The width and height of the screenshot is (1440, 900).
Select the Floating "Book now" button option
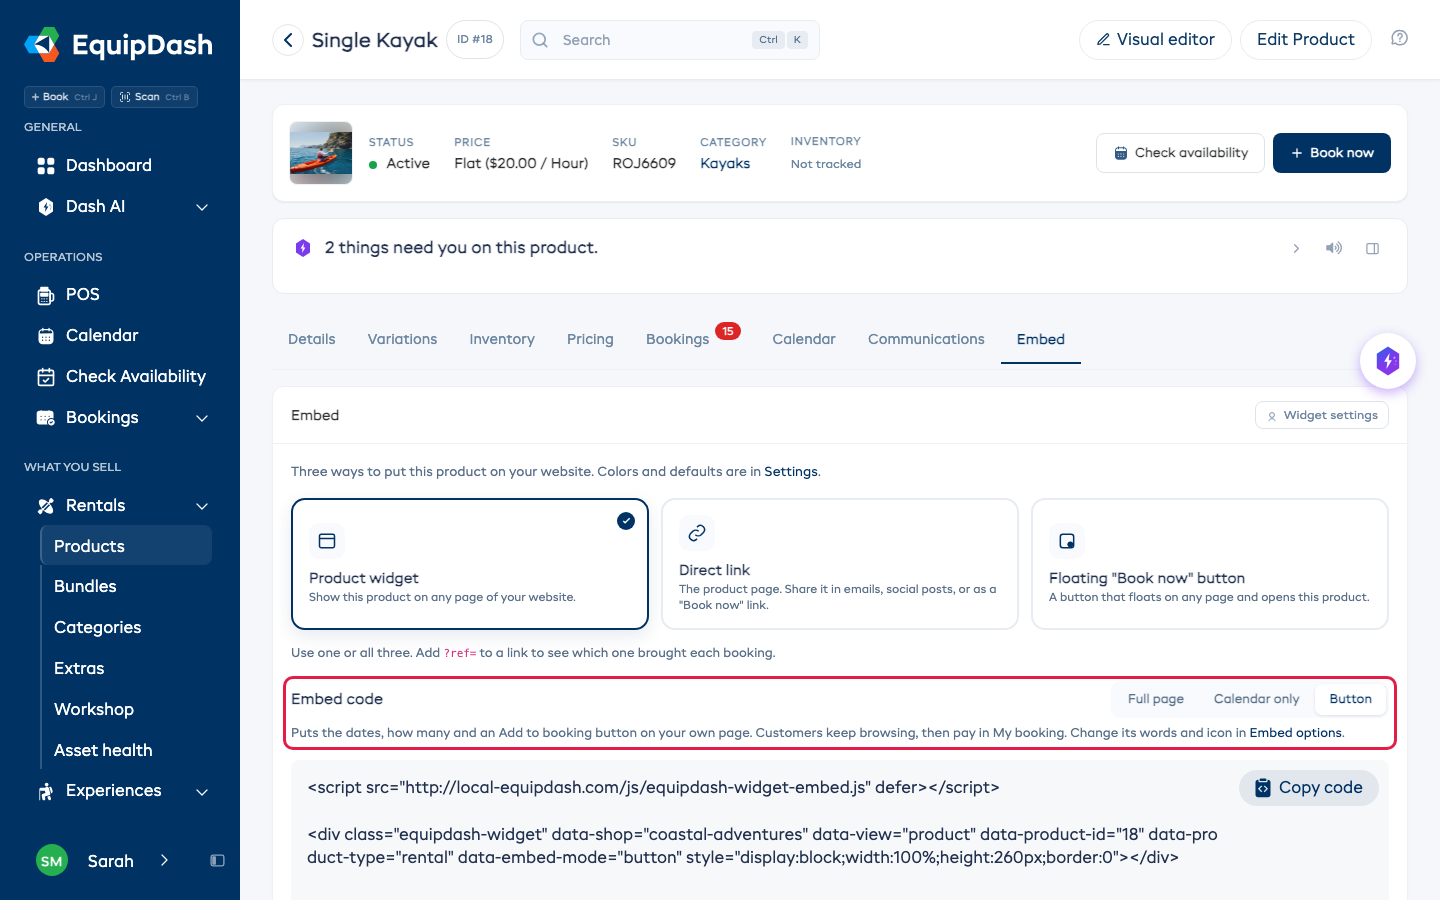click(x=1210, y=564)
